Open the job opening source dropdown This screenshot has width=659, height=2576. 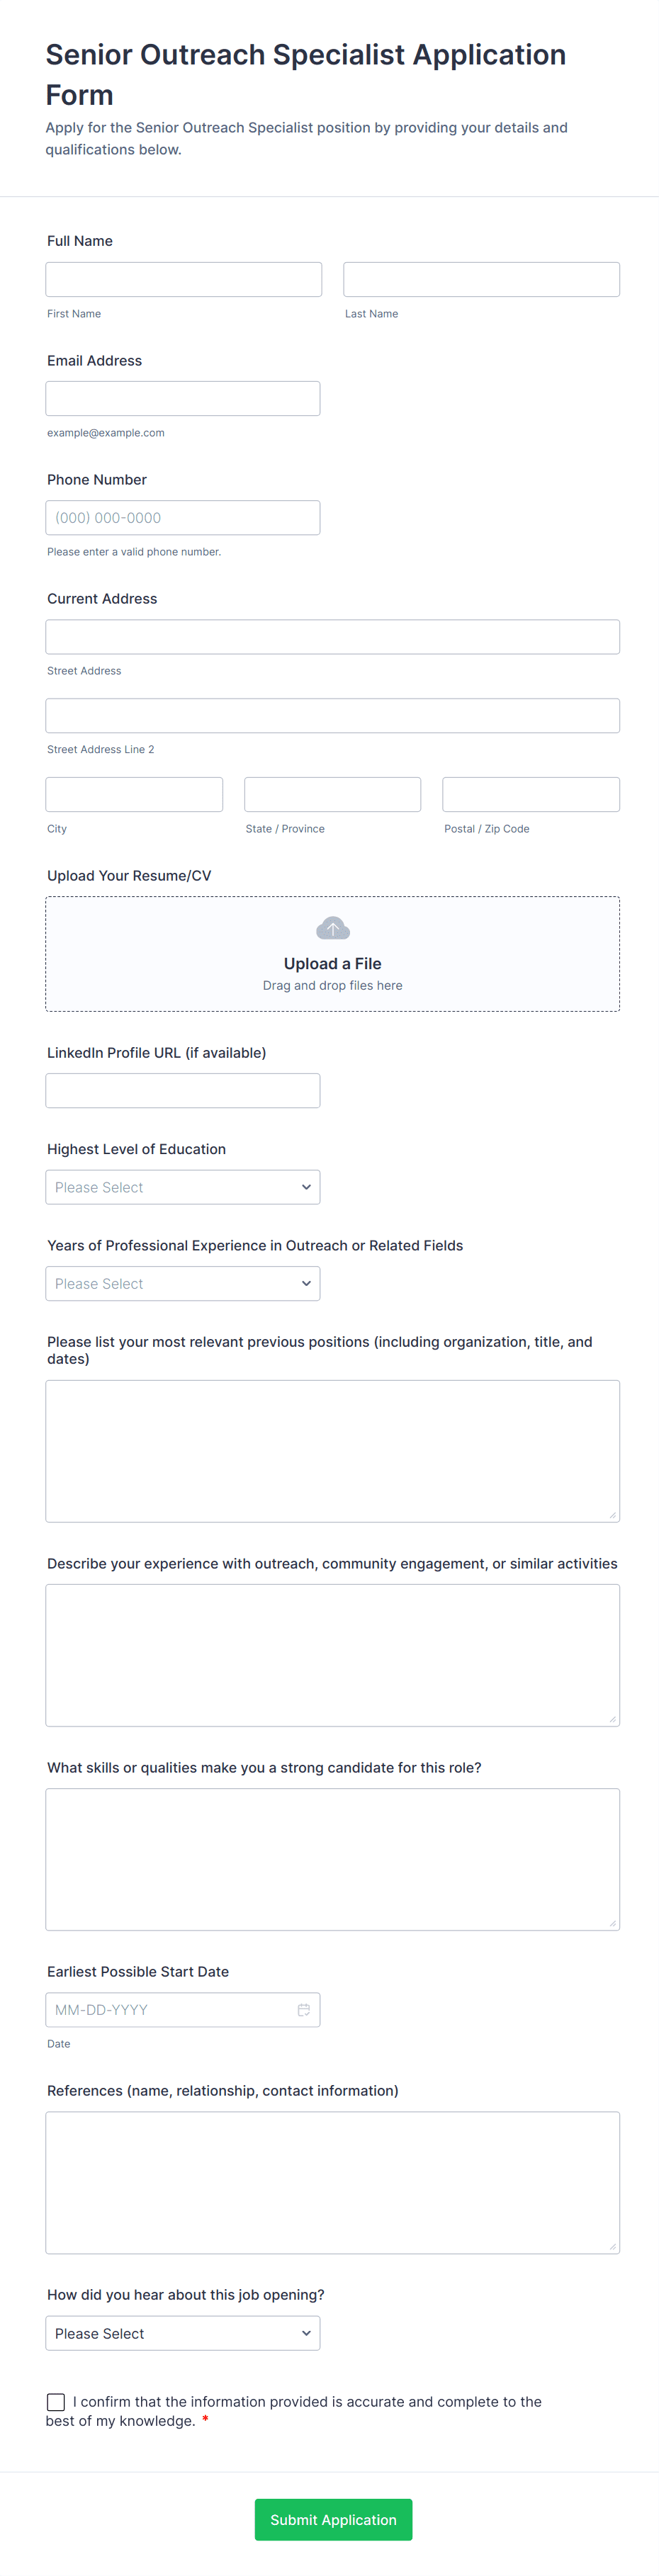[x=183, y=2333]
